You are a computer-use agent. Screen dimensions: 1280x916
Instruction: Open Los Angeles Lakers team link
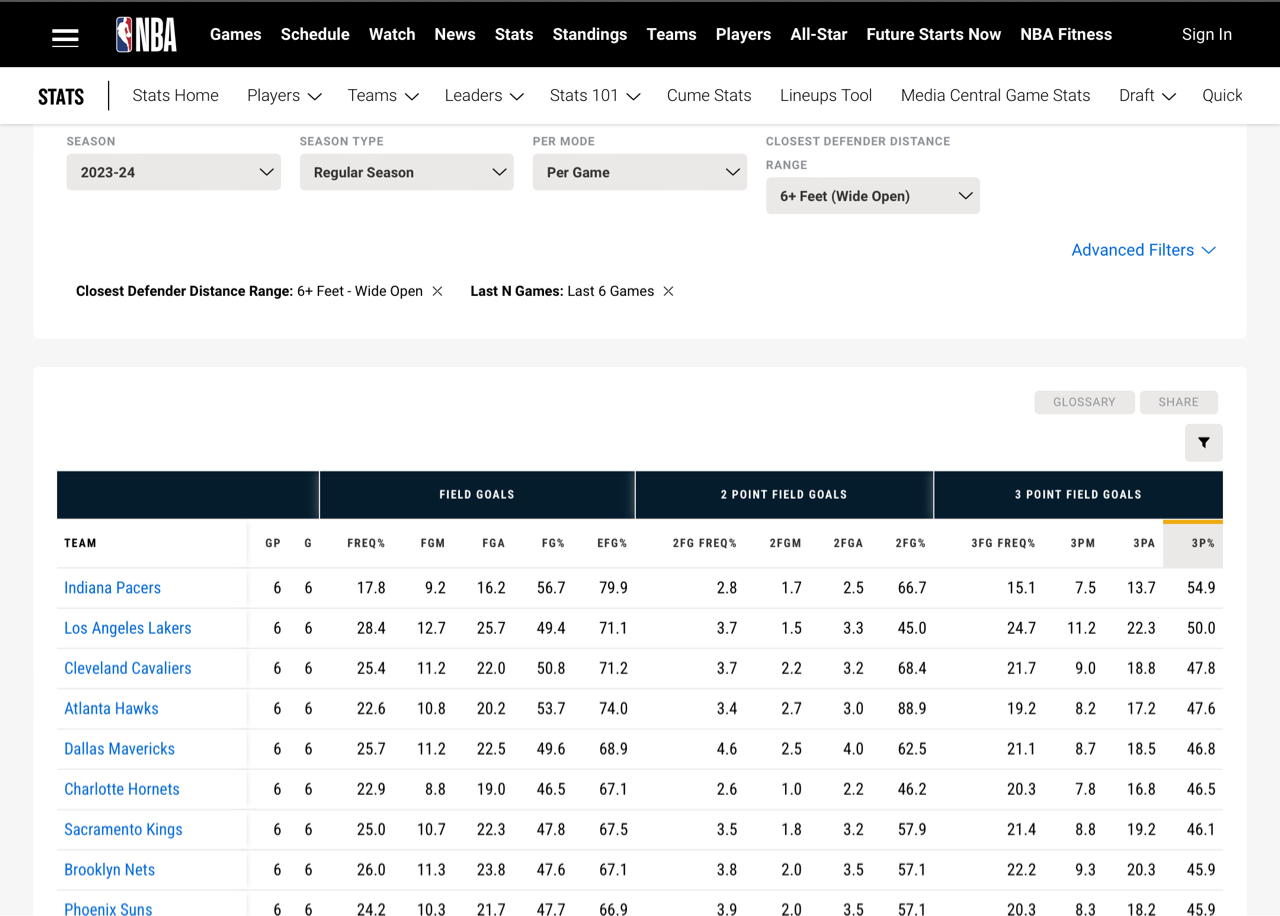click(x=128, y=628)
